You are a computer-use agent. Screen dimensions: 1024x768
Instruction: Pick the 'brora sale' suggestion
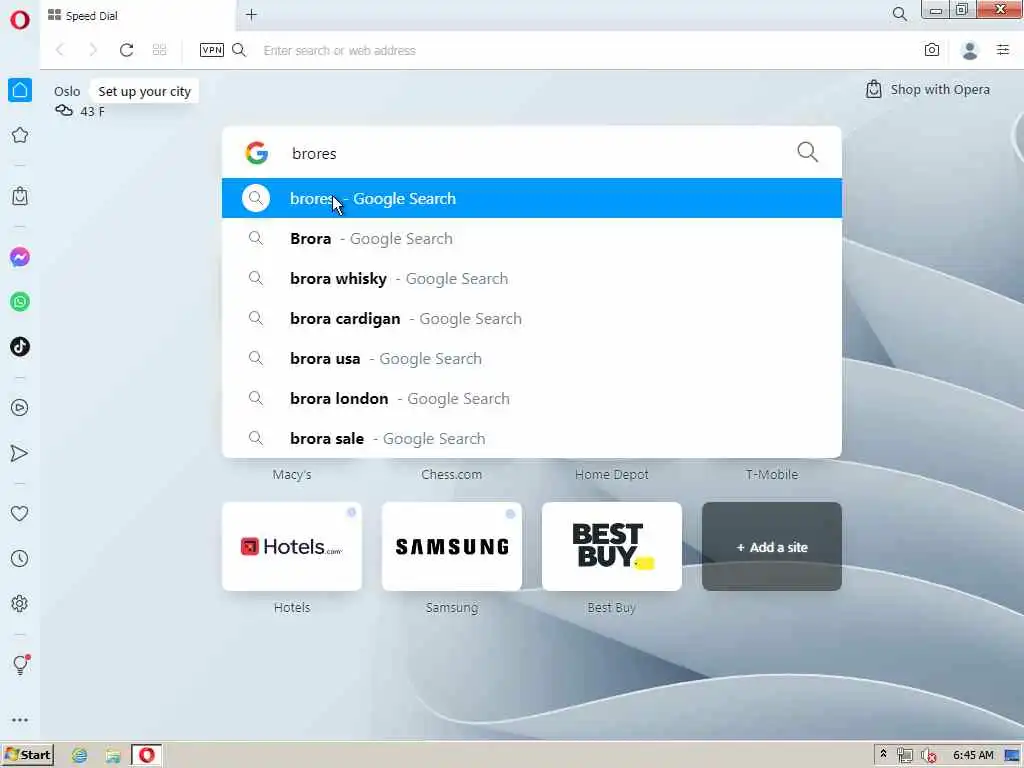(532, 438)
